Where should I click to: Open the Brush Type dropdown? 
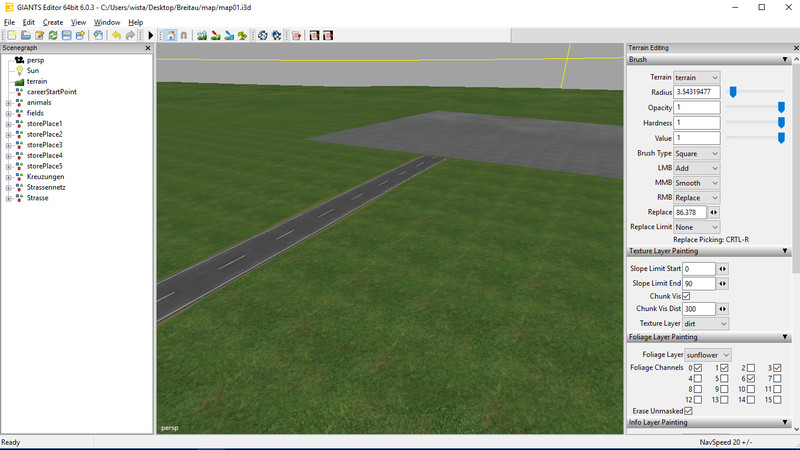pyautogui.click(x=697, y=154)
